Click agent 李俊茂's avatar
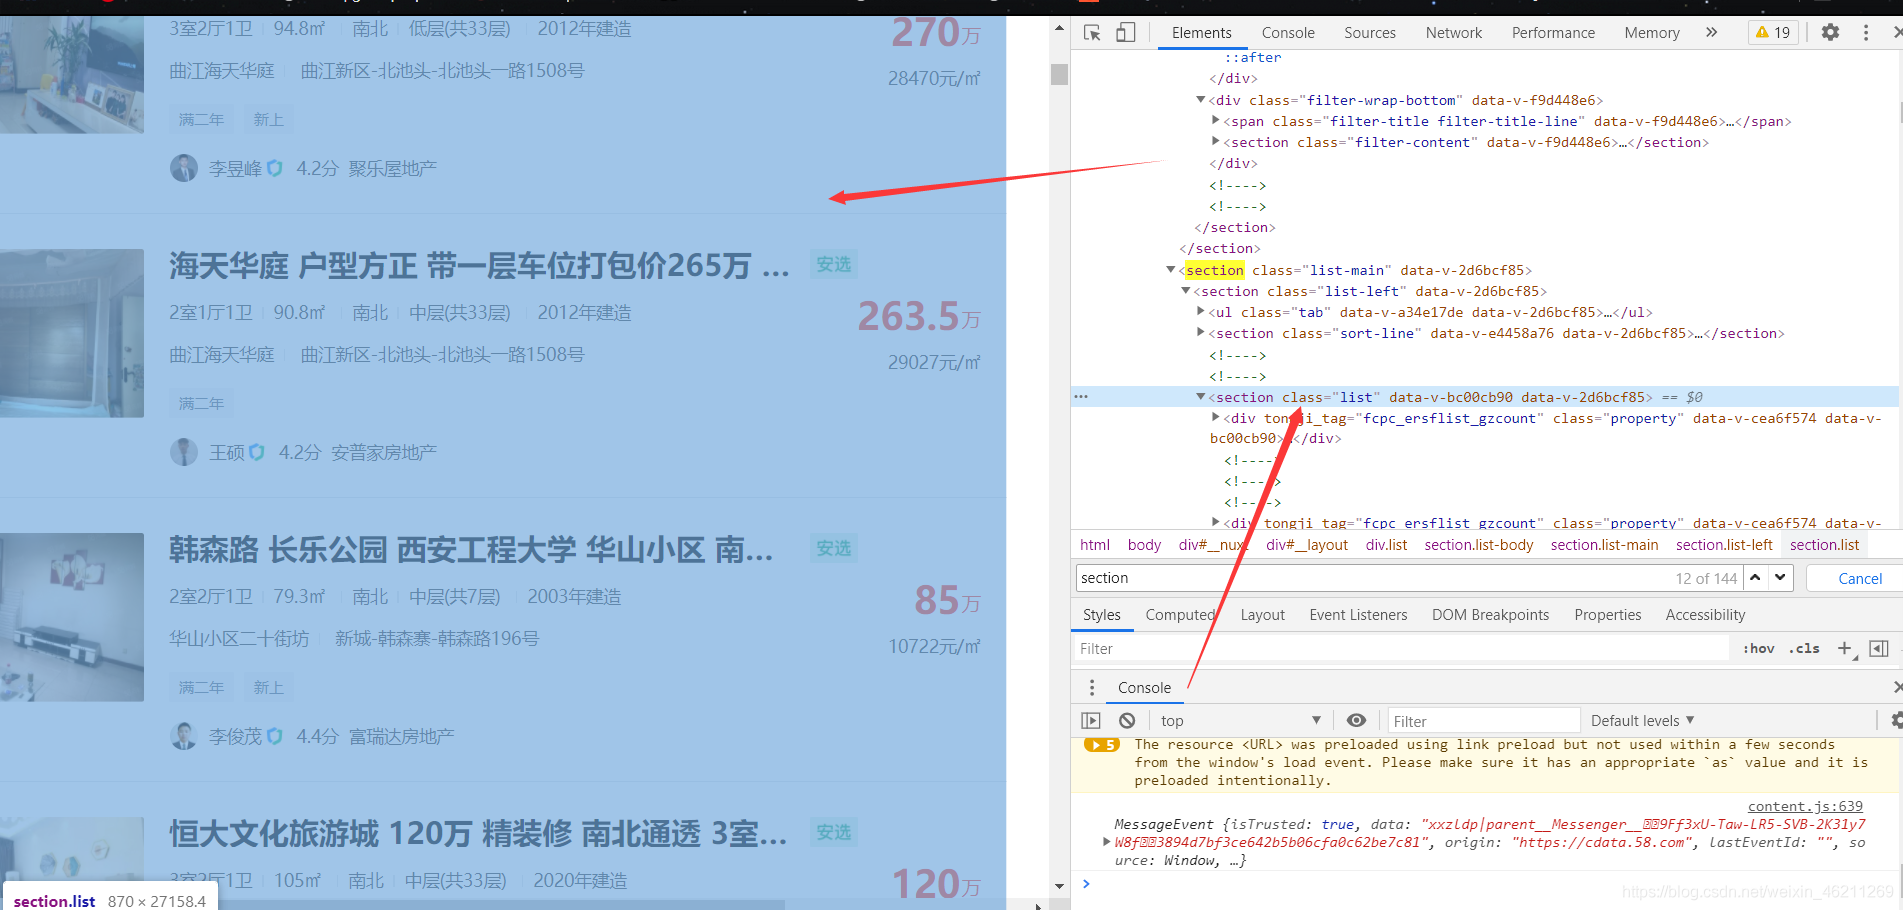Image resolution: width=1903 pixels, height=910 pixels. [x=184, y=736]
